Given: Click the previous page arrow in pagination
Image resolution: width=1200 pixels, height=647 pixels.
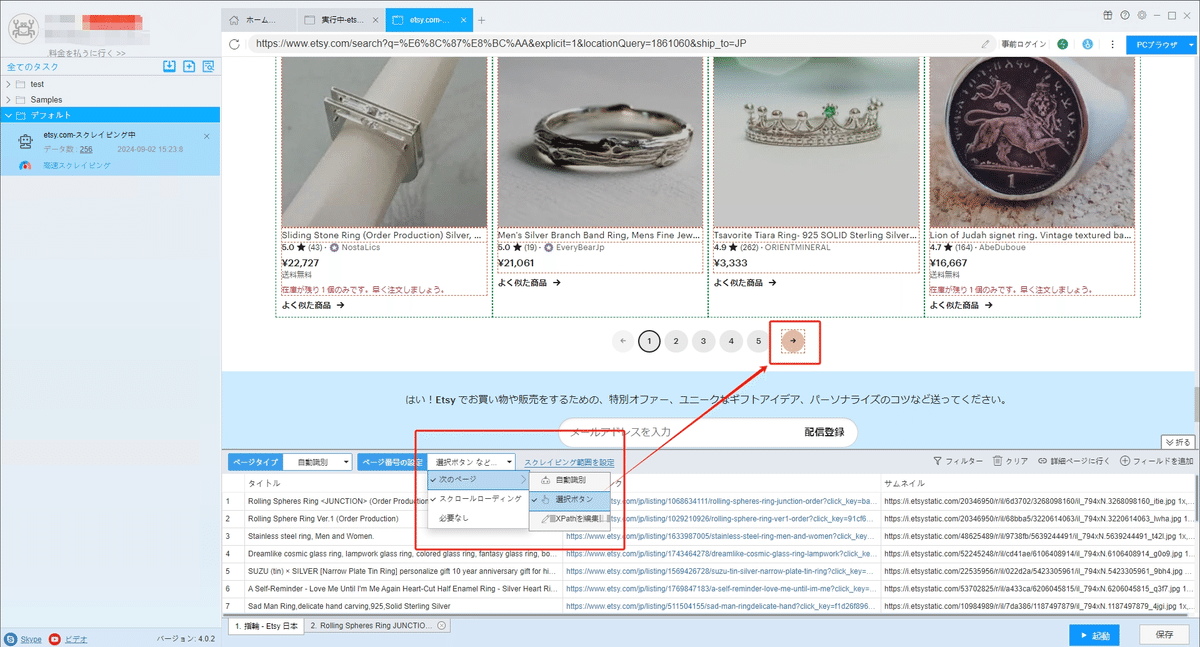Looking at the screenshot, I should tap(624, 341).
